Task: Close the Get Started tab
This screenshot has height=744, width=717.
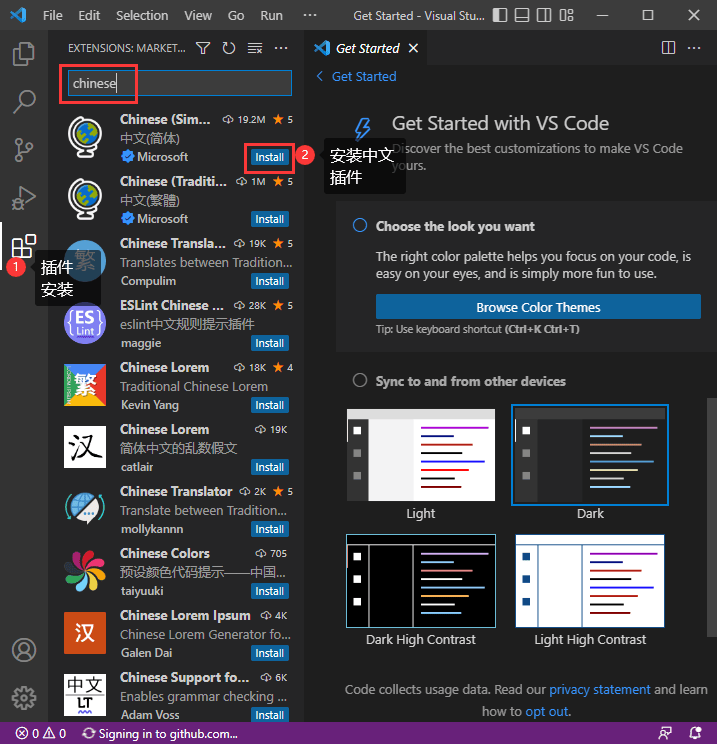Action: pyautogui.click(x=413, y=48)
